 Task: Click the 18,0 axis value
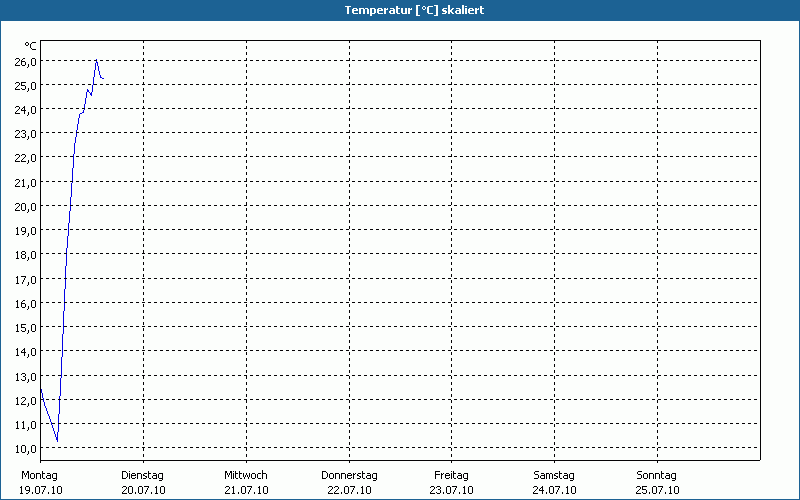click(x=26, y=255)
